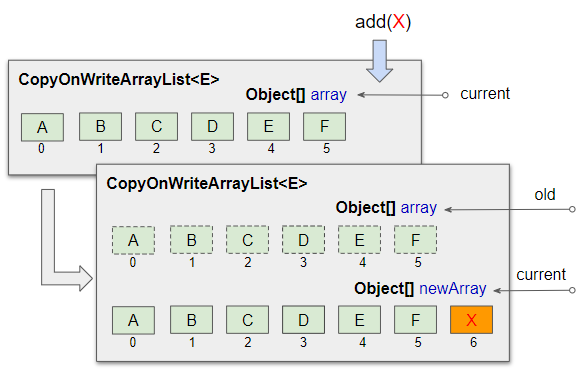This screenshot has height=373, width=584.
Task: Select the add(X) label at top
Action: [x=383, y=22]
